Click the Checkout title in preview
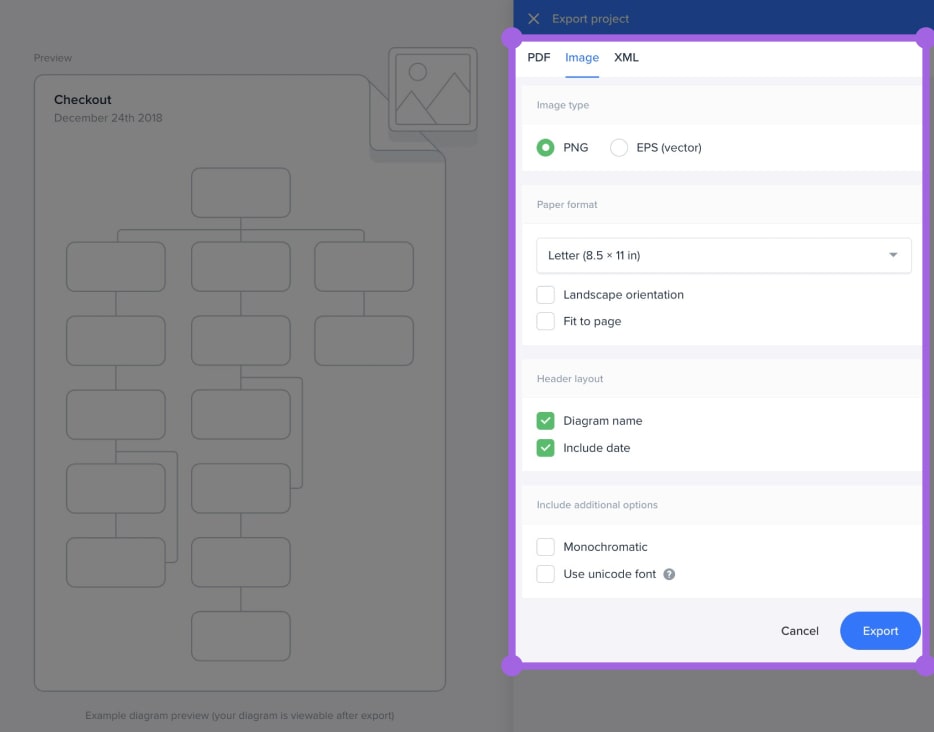 83,100
